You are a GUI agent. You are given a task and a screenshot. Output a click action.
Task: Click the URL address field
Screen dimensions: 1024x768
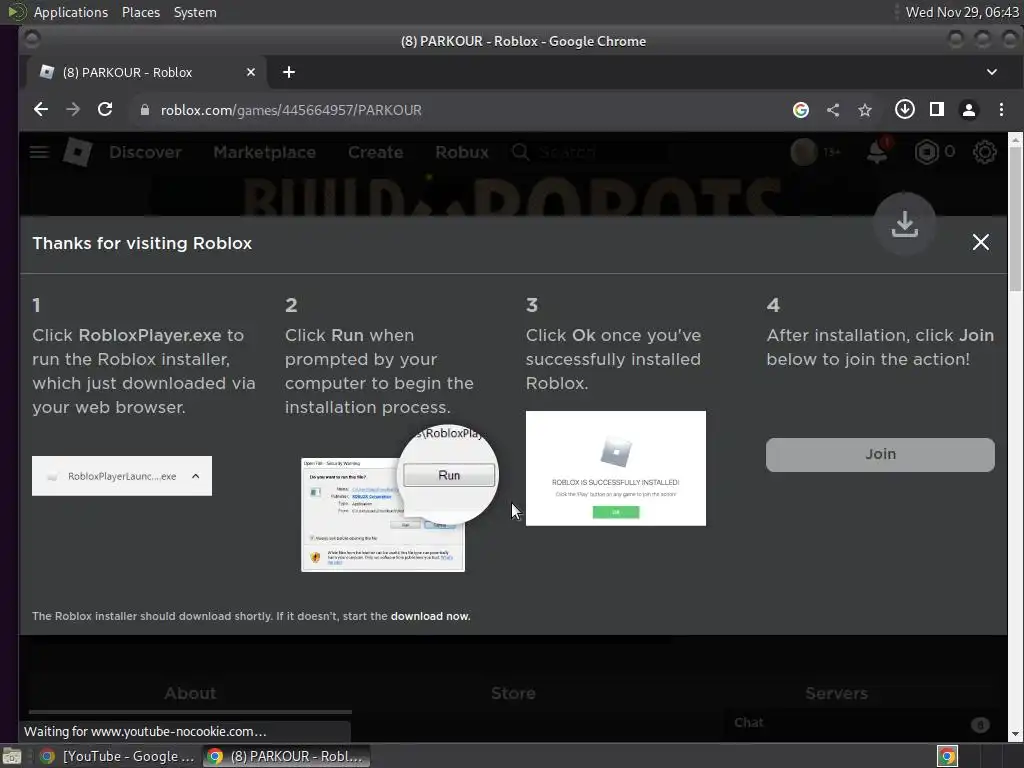pos(457,110)
